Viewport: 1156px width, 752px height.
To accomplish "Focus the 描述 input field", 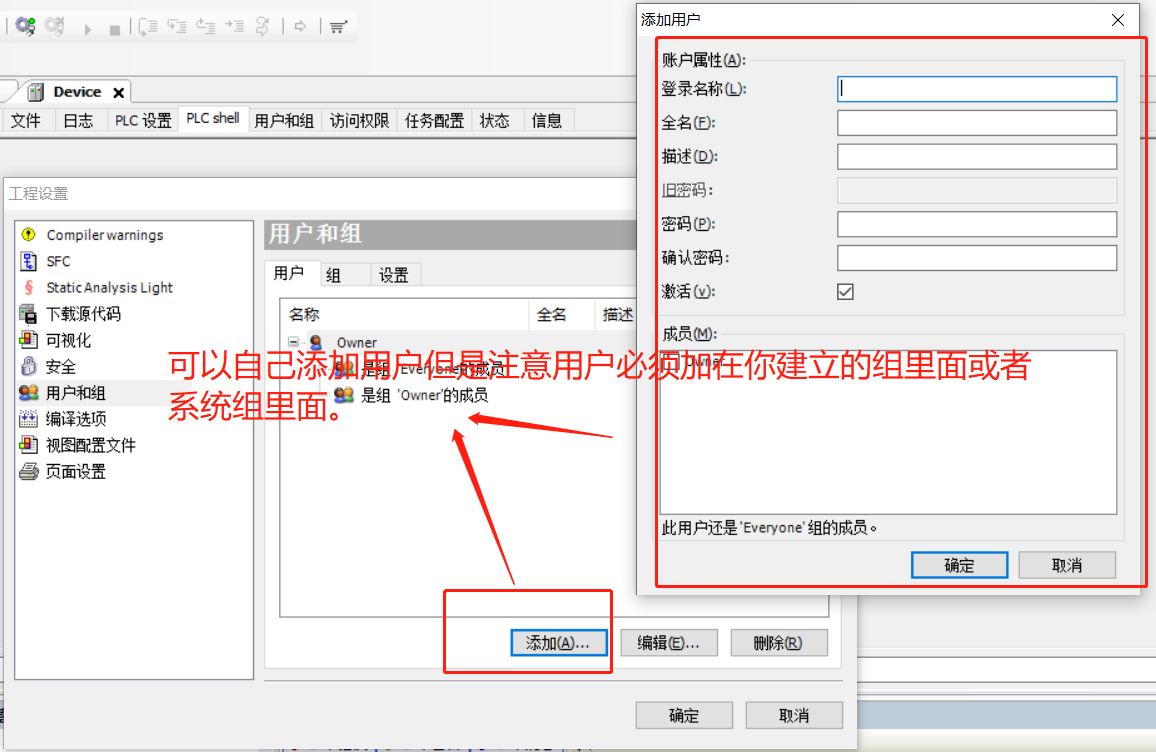I will click(x=977, y=156).
